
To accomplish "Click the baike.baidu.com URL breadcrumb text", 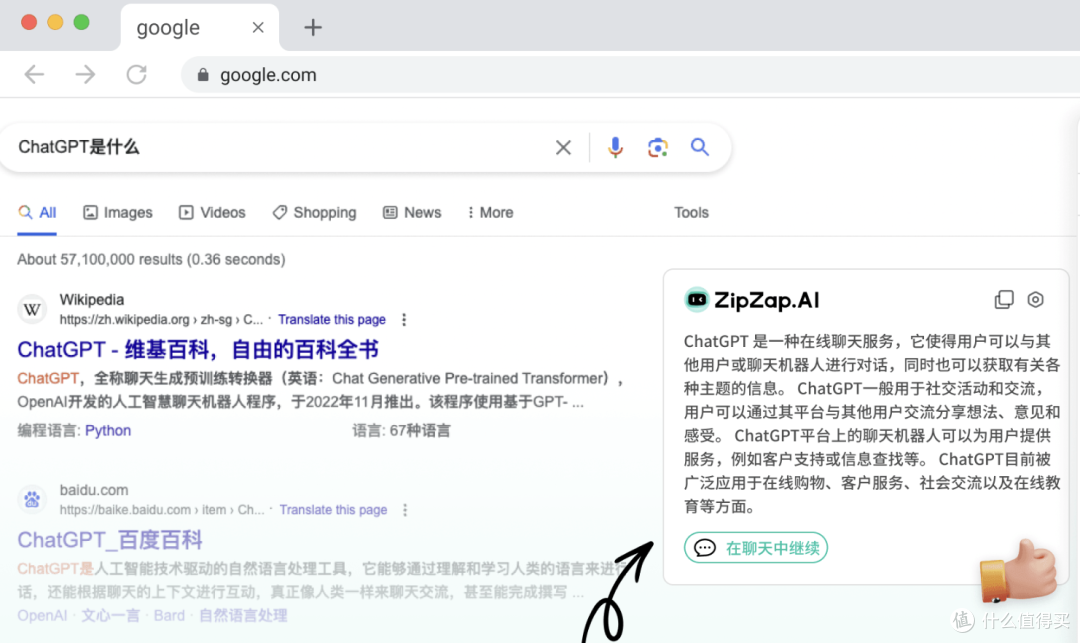I will [x=162, y=509].
